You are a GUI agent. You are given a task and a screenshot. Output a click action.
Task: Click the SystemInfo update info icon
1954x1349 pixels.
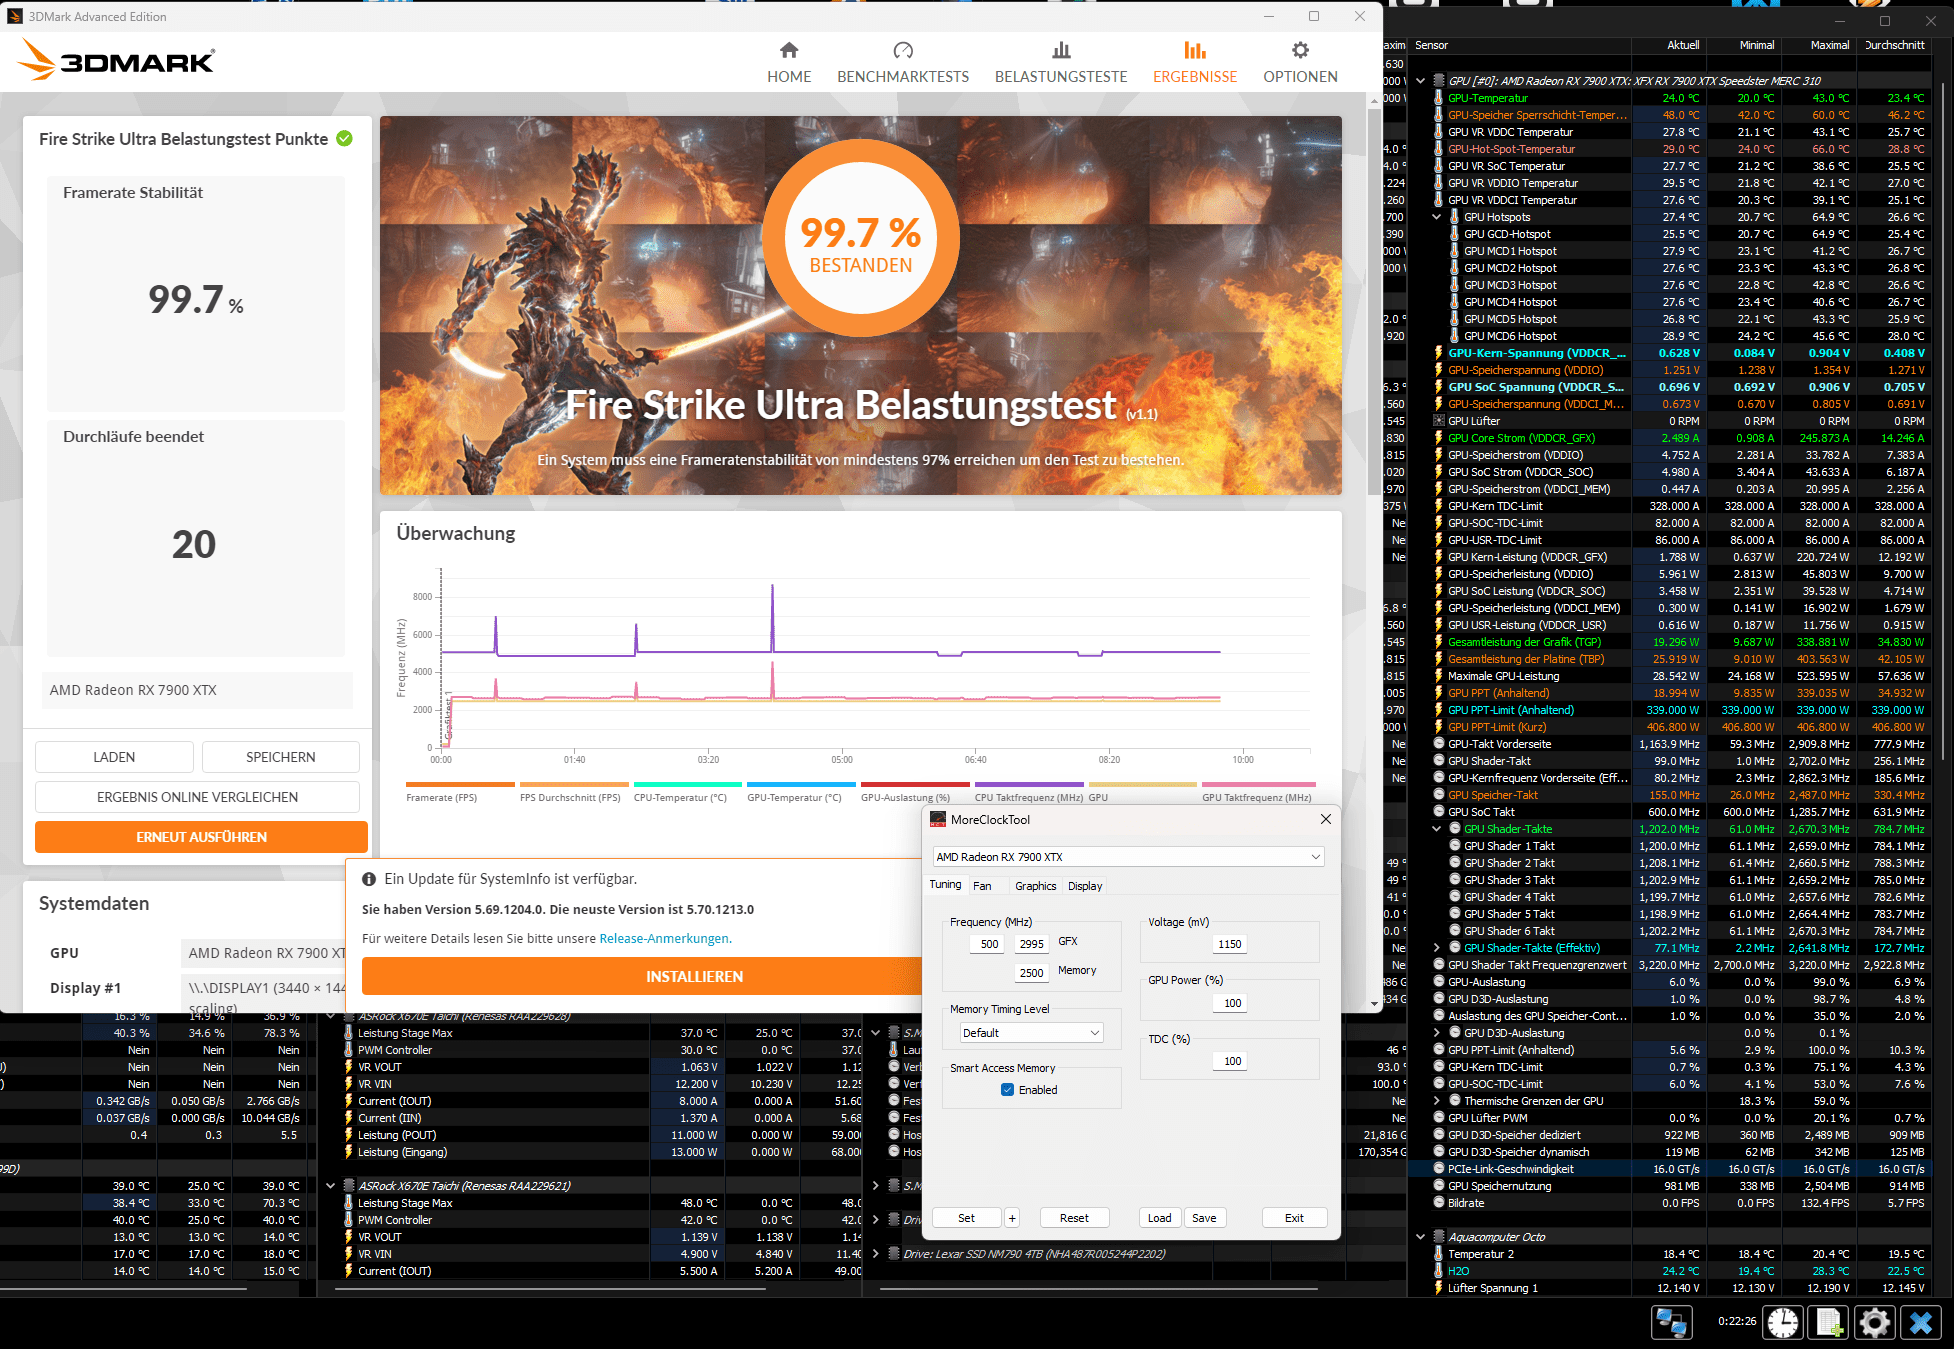[x=369, y=879]
